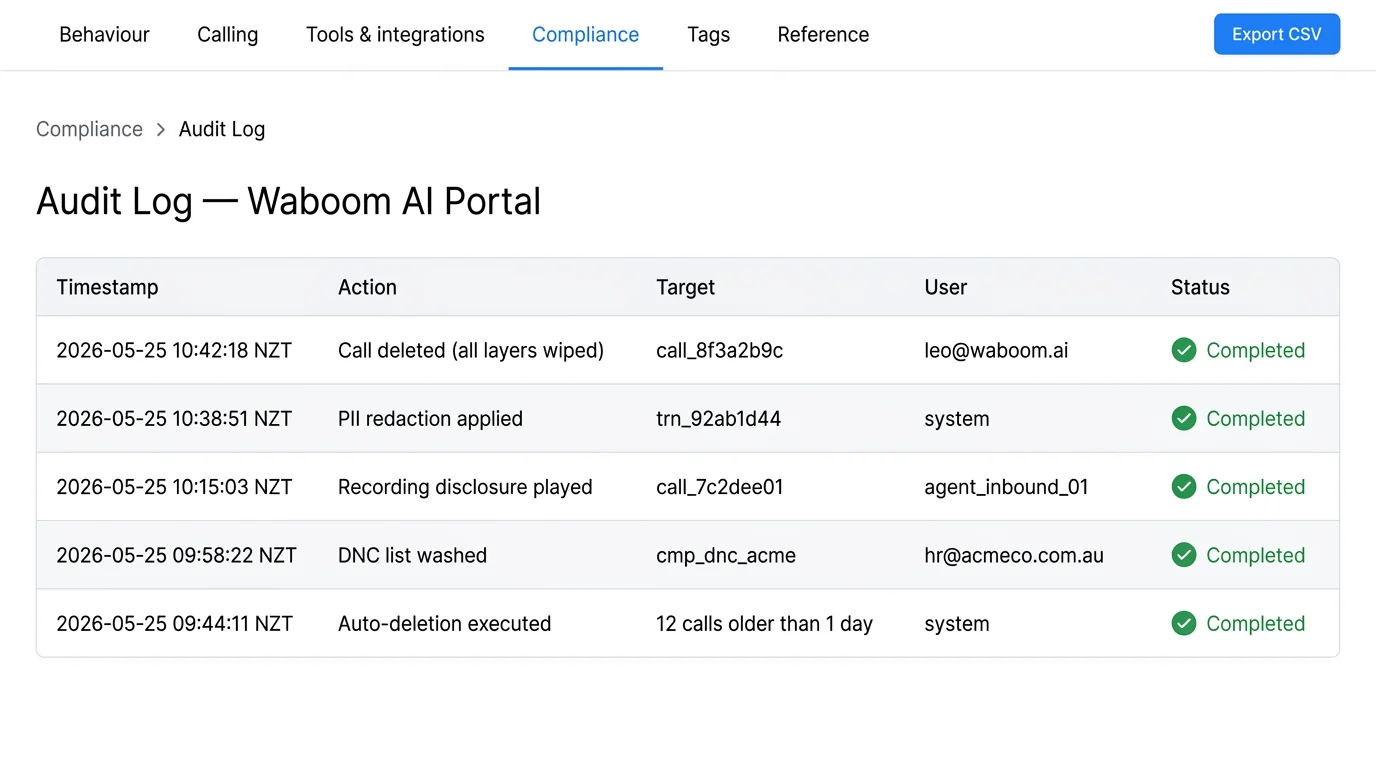This screenshot has height=768, width=1376.
Task: Click the breadcrumb chevron separator after Compliance
Action: click(x=161, y=130)
